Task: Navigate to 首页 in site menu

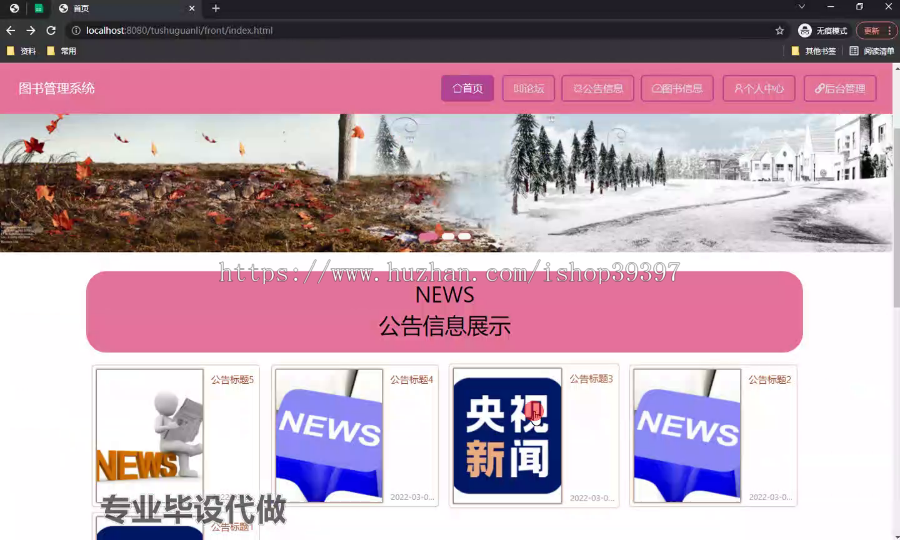Action: [467, 88]
